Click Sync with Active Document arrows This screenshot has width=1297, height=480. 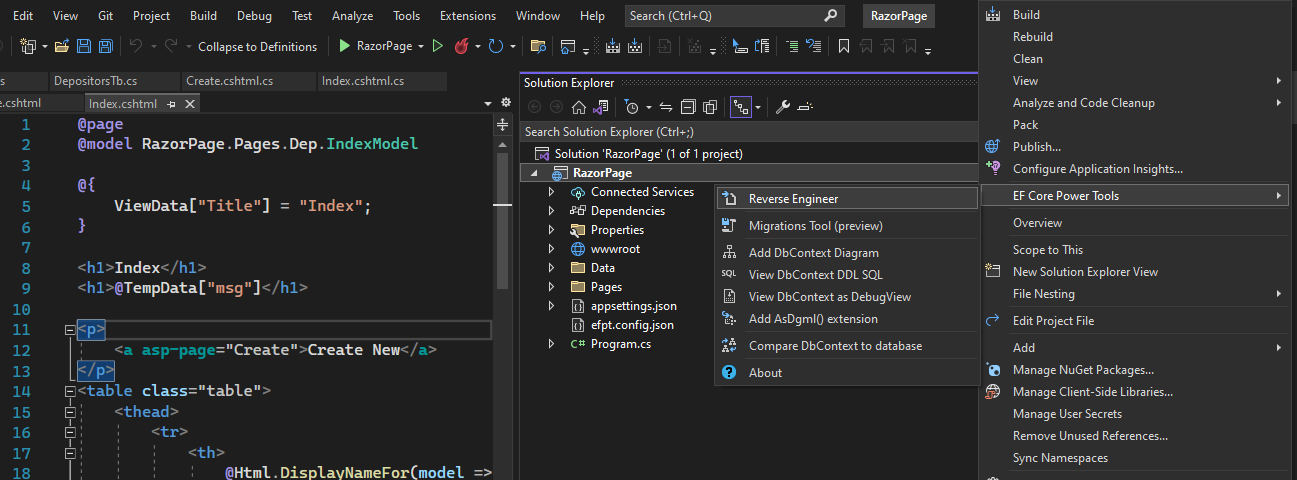pyautogui.click(x=665, y=107)
